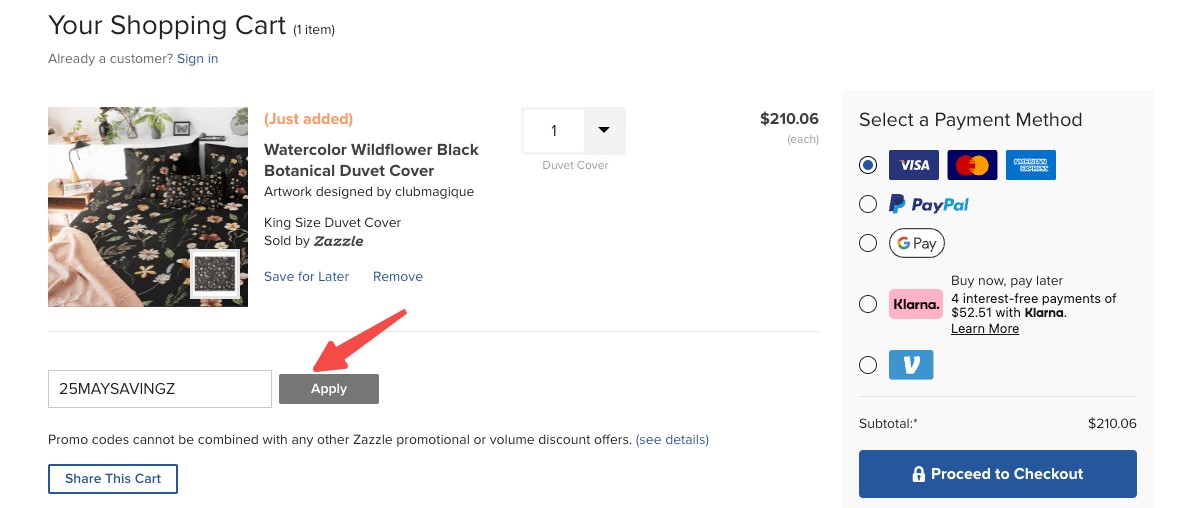Viewport: 1198px width, 508px height.
Task: Click the Visa card icon
Action: [x=913, y=165]
